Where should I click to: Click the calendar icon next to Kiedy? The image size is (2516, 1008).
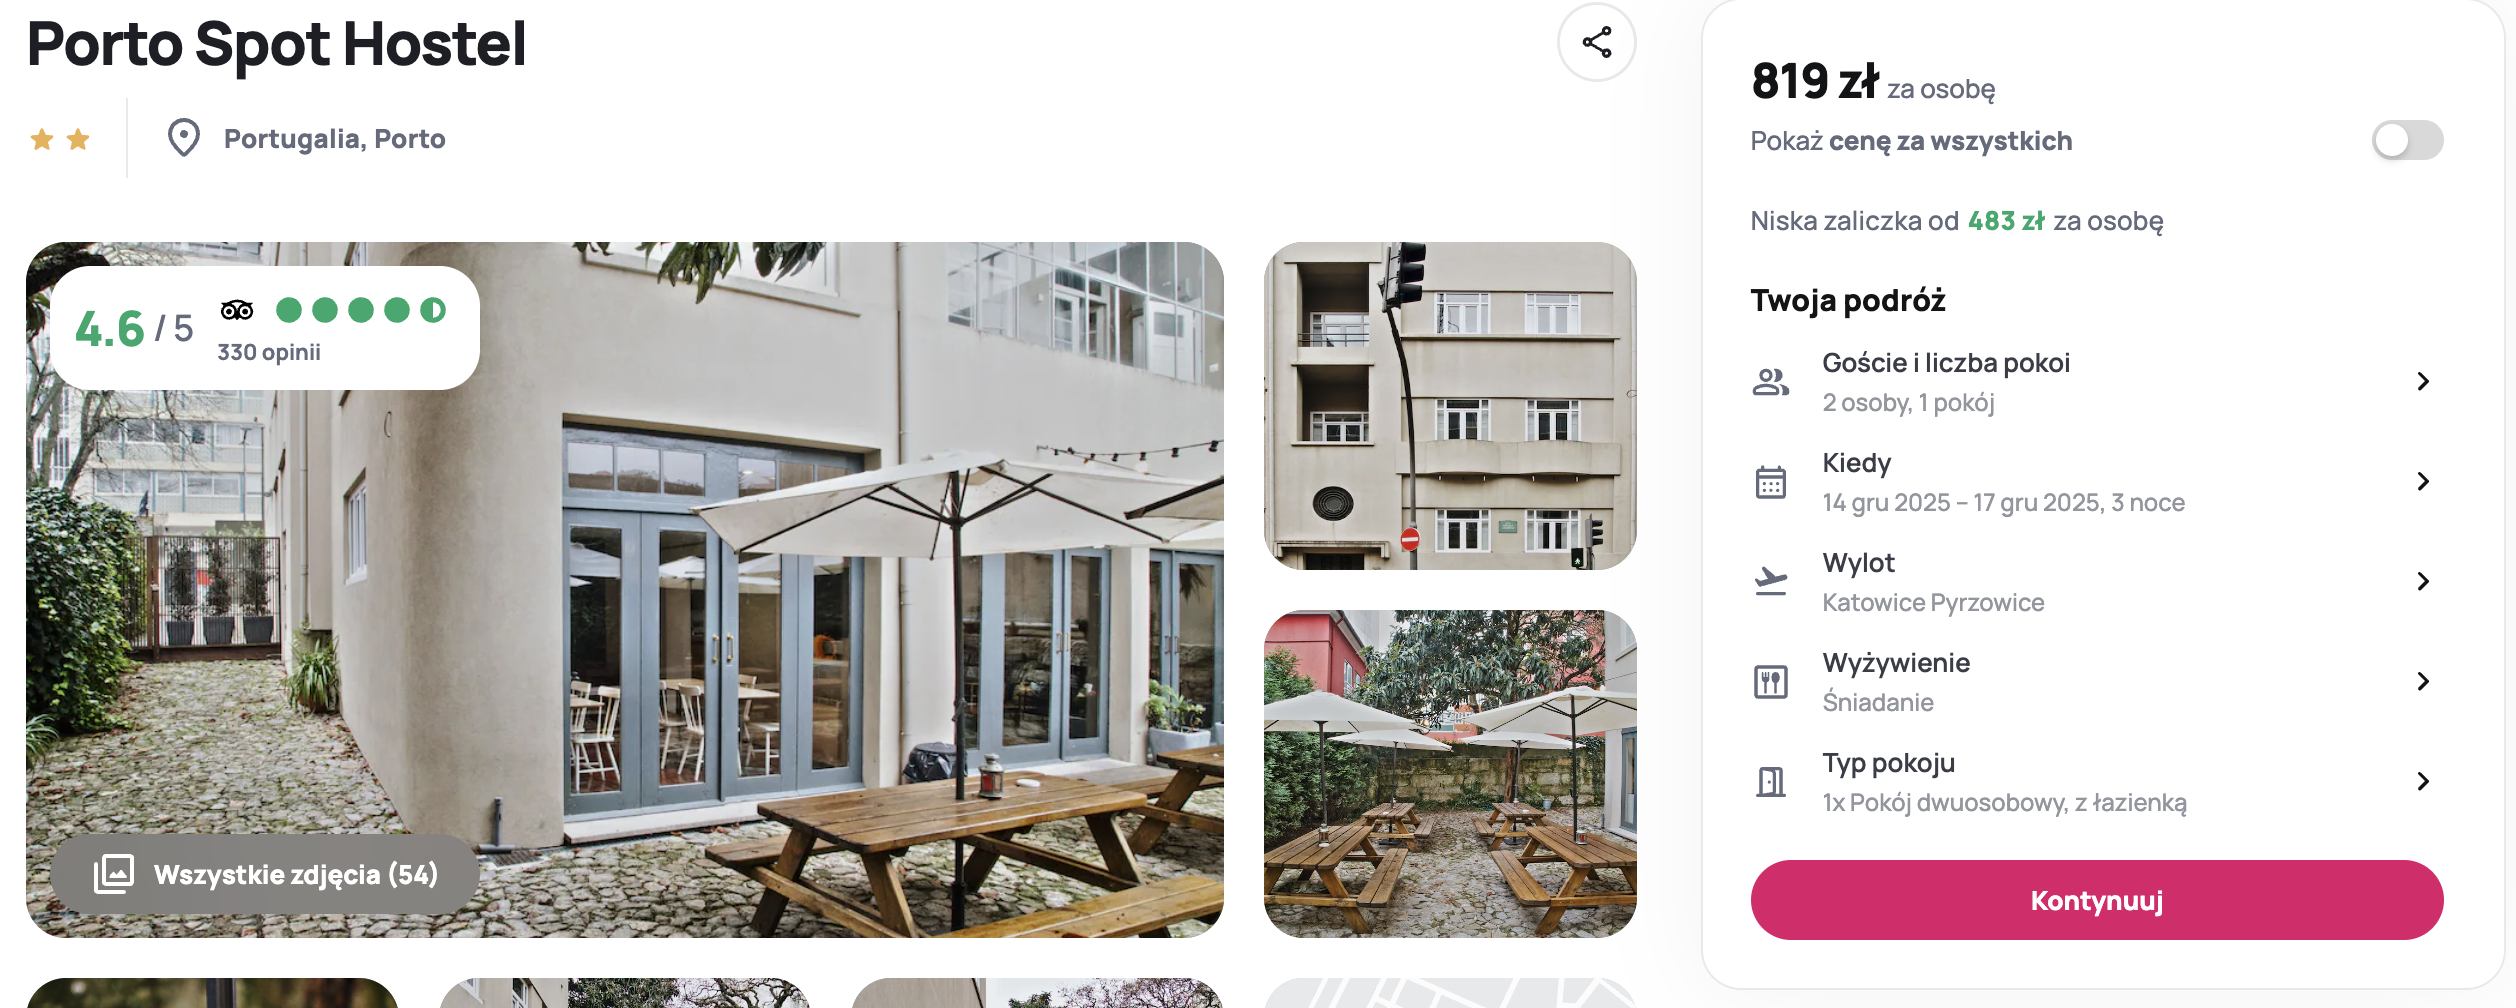(x=1771, y=482)
